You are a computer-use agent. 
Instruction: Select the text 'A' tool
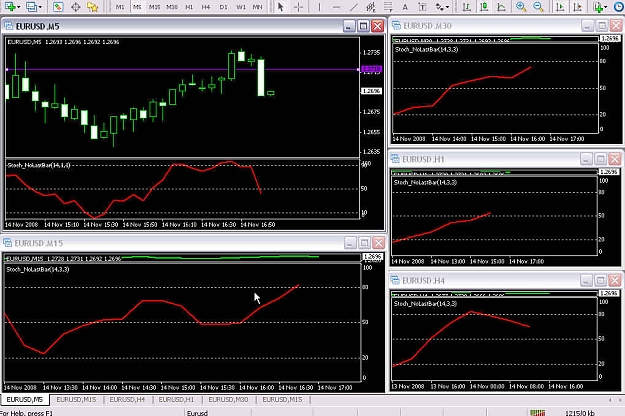405,7
